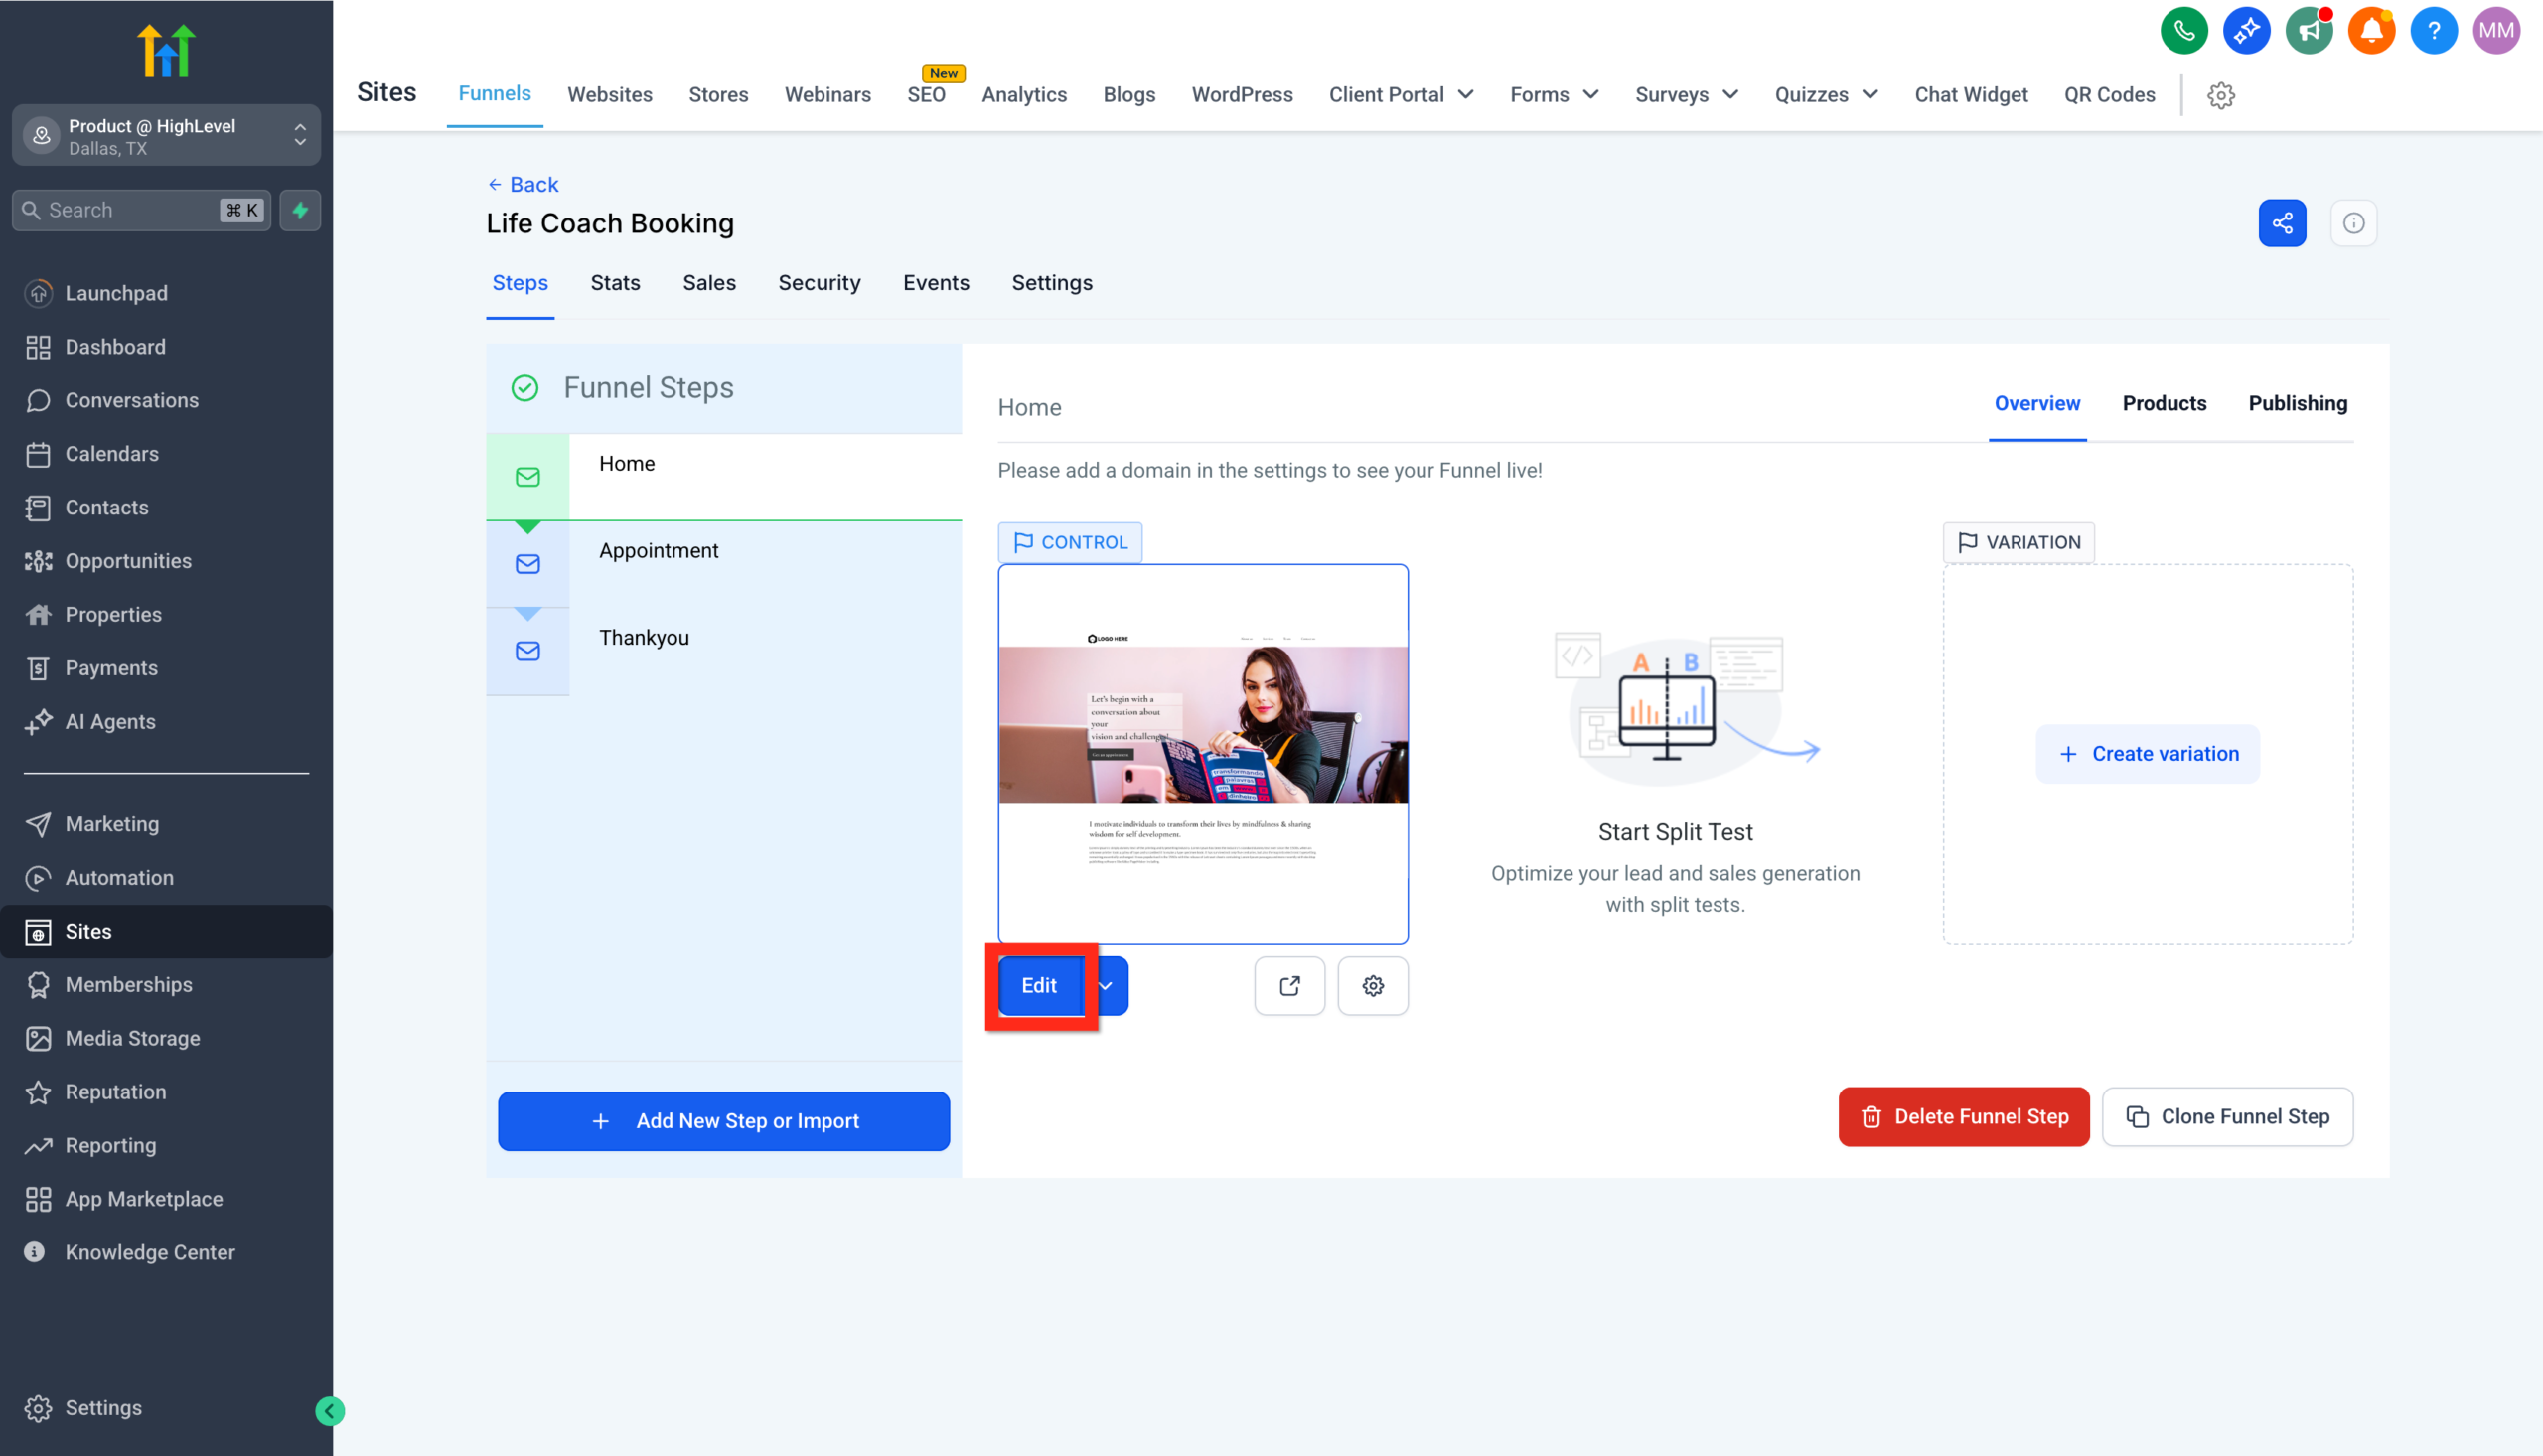2543x1456 pixels.
Task: Click the info icon beside share button
Action: click(x=2354, y=223)
